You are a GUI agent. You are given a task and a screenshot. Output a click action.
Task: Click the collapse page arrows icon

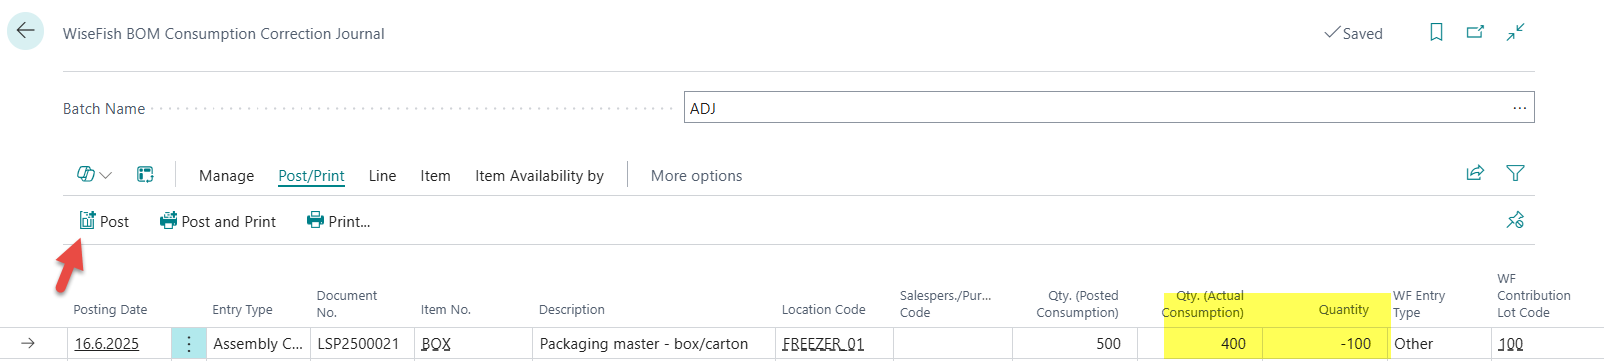[1515, 33]
